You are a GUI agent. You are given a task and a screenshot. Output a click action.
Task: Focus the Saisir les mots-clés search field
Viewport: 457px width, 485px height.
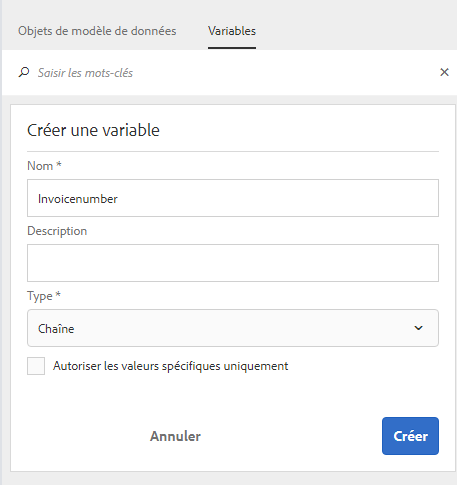click(233, 73)
